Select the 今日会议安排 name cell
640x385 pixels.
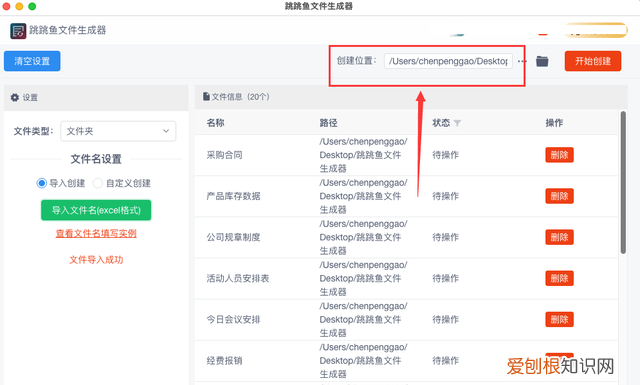(x=233, y=320)
